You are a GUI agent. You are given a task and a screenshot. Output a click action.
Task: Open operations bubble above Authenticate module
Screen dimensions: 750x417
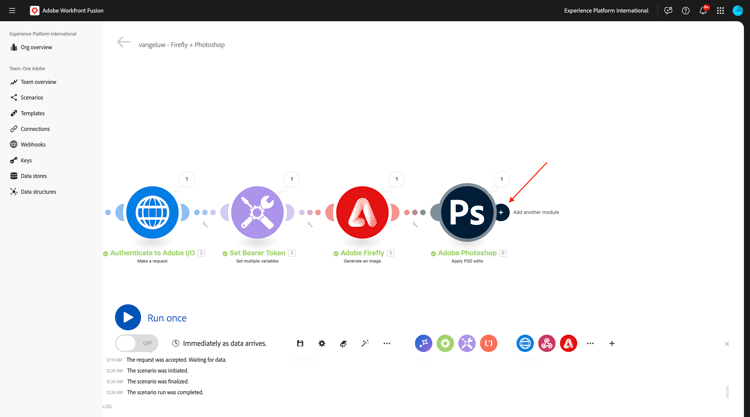187,179
